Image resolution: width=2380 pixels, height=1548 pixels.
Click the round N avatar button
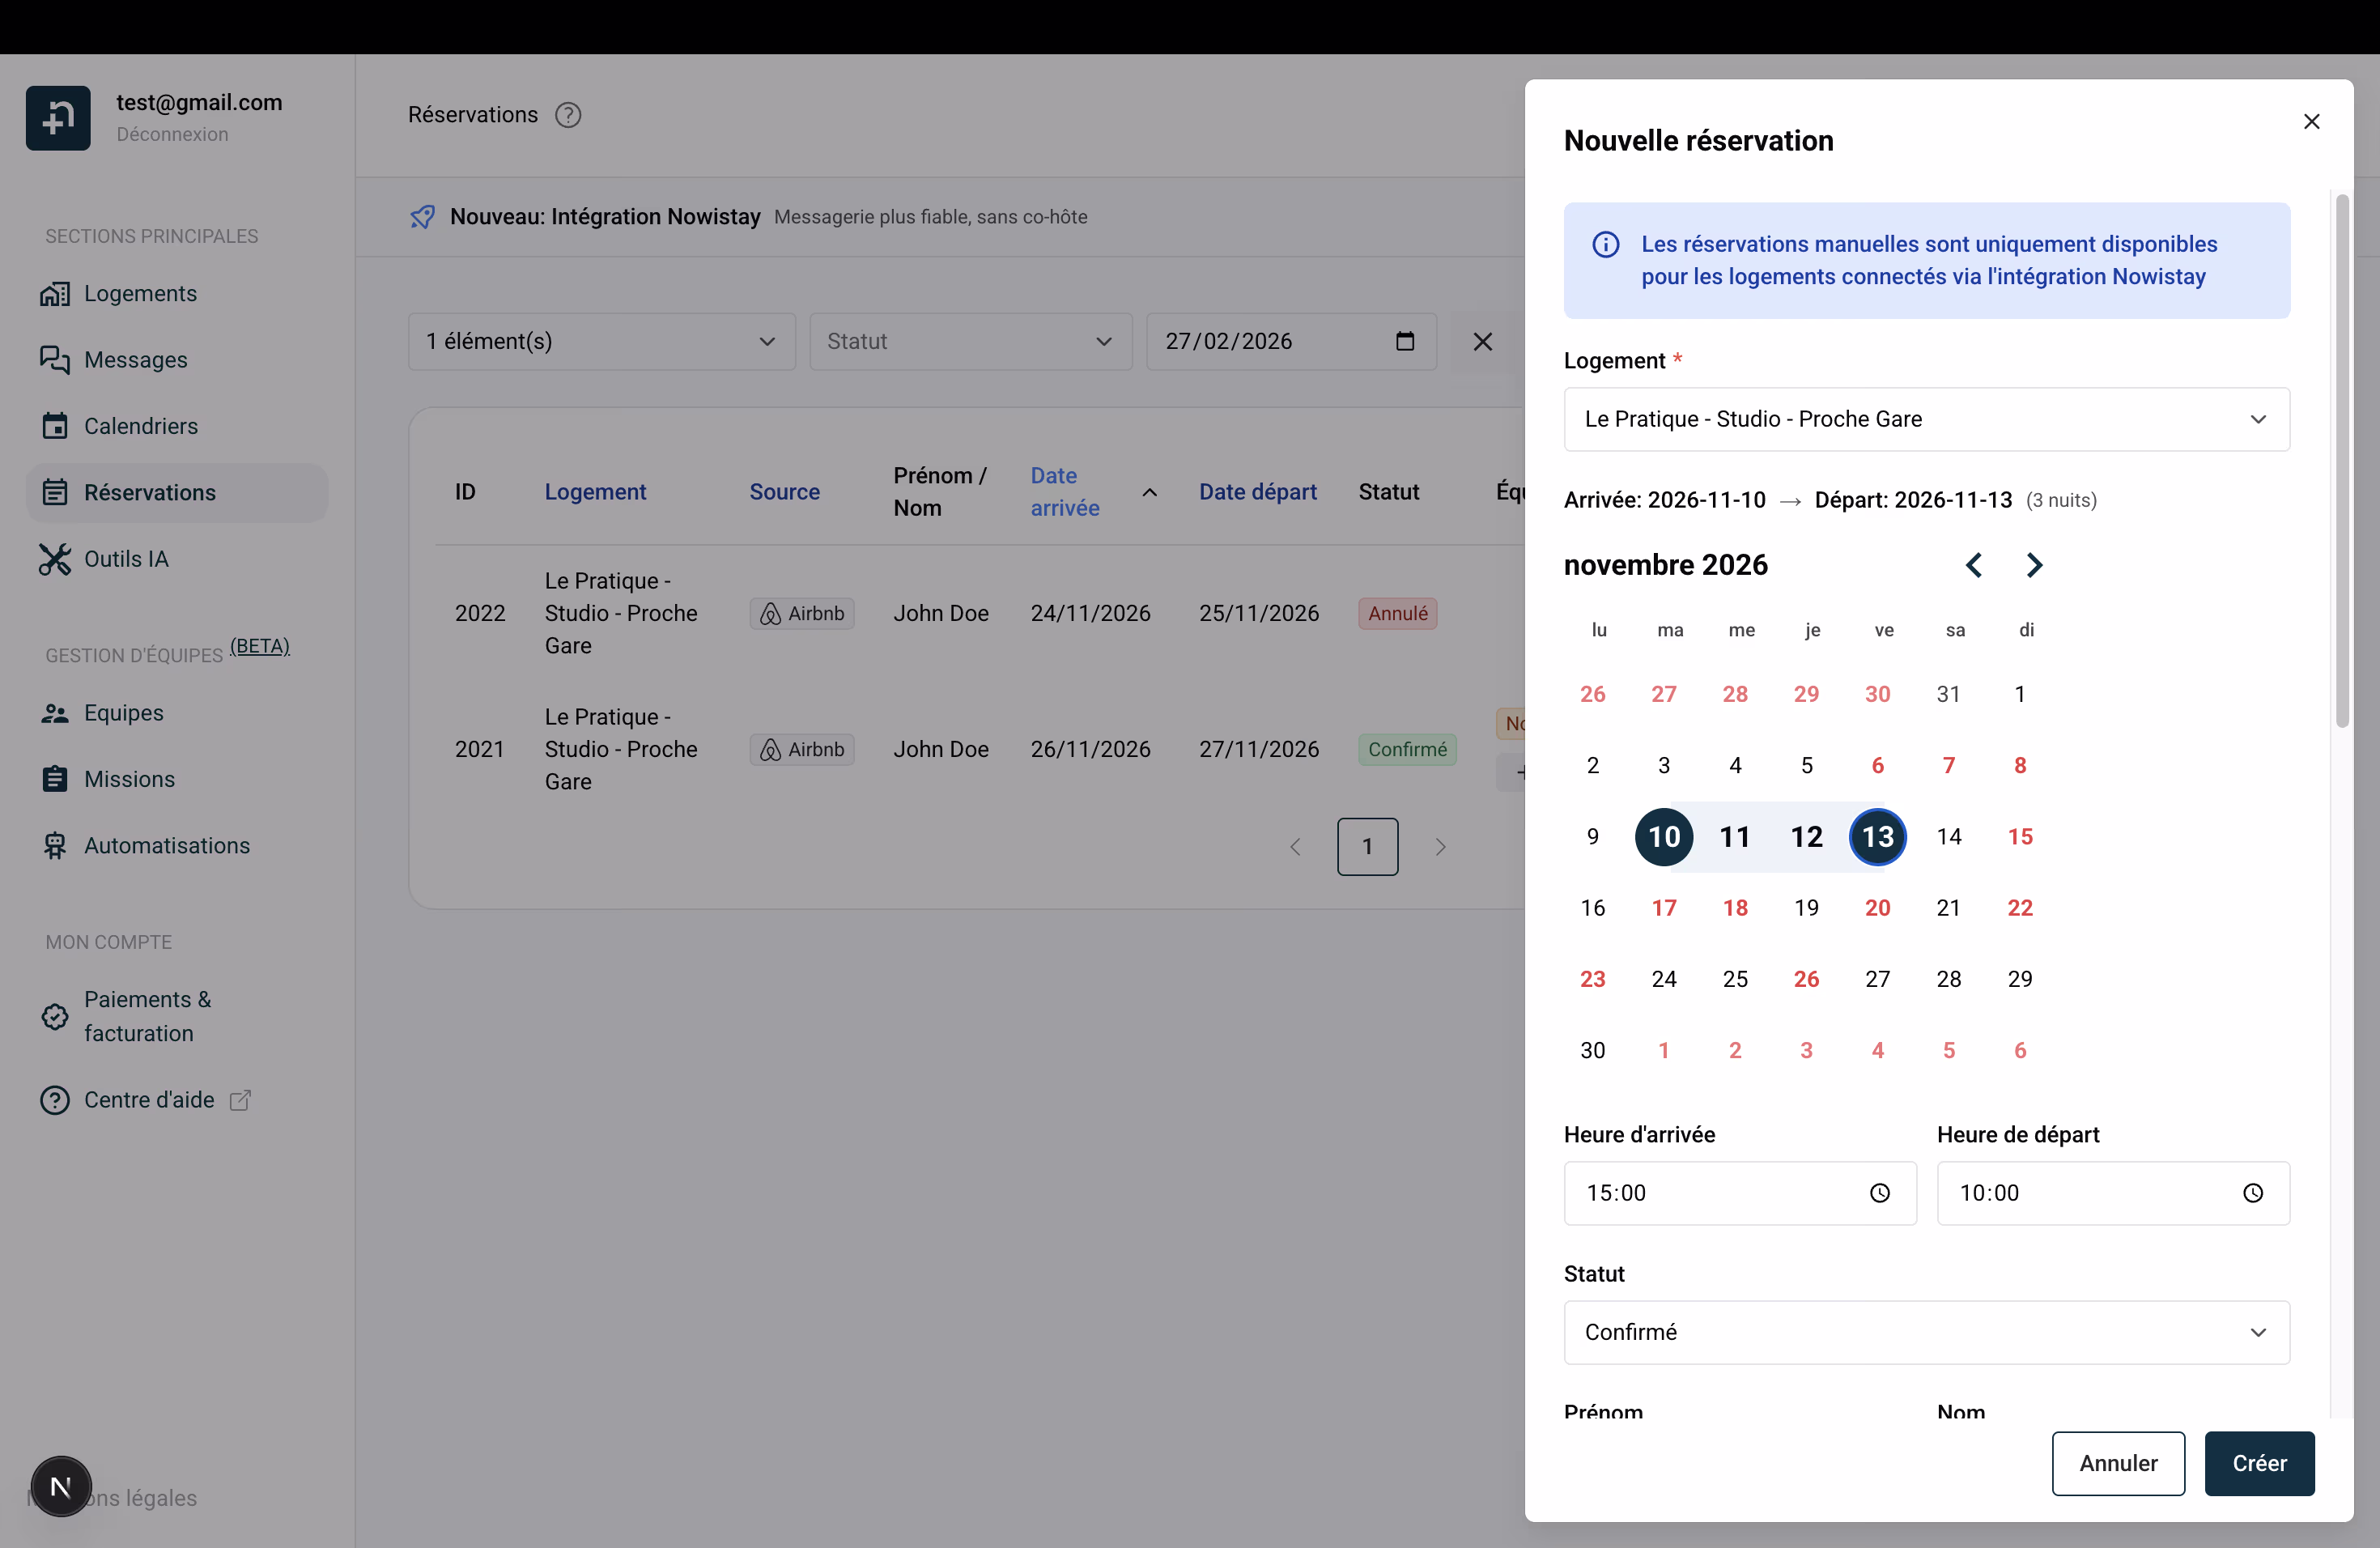pos(61,1486)
